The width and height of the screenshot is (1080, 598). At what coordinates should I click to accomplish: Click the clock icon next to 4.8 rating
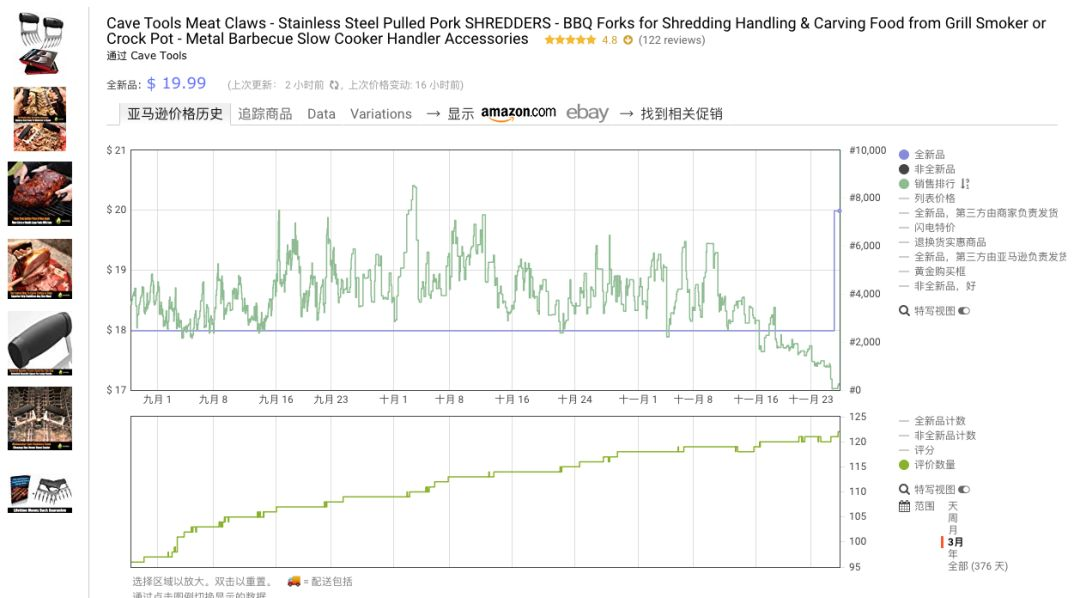[x=627, y=40]
